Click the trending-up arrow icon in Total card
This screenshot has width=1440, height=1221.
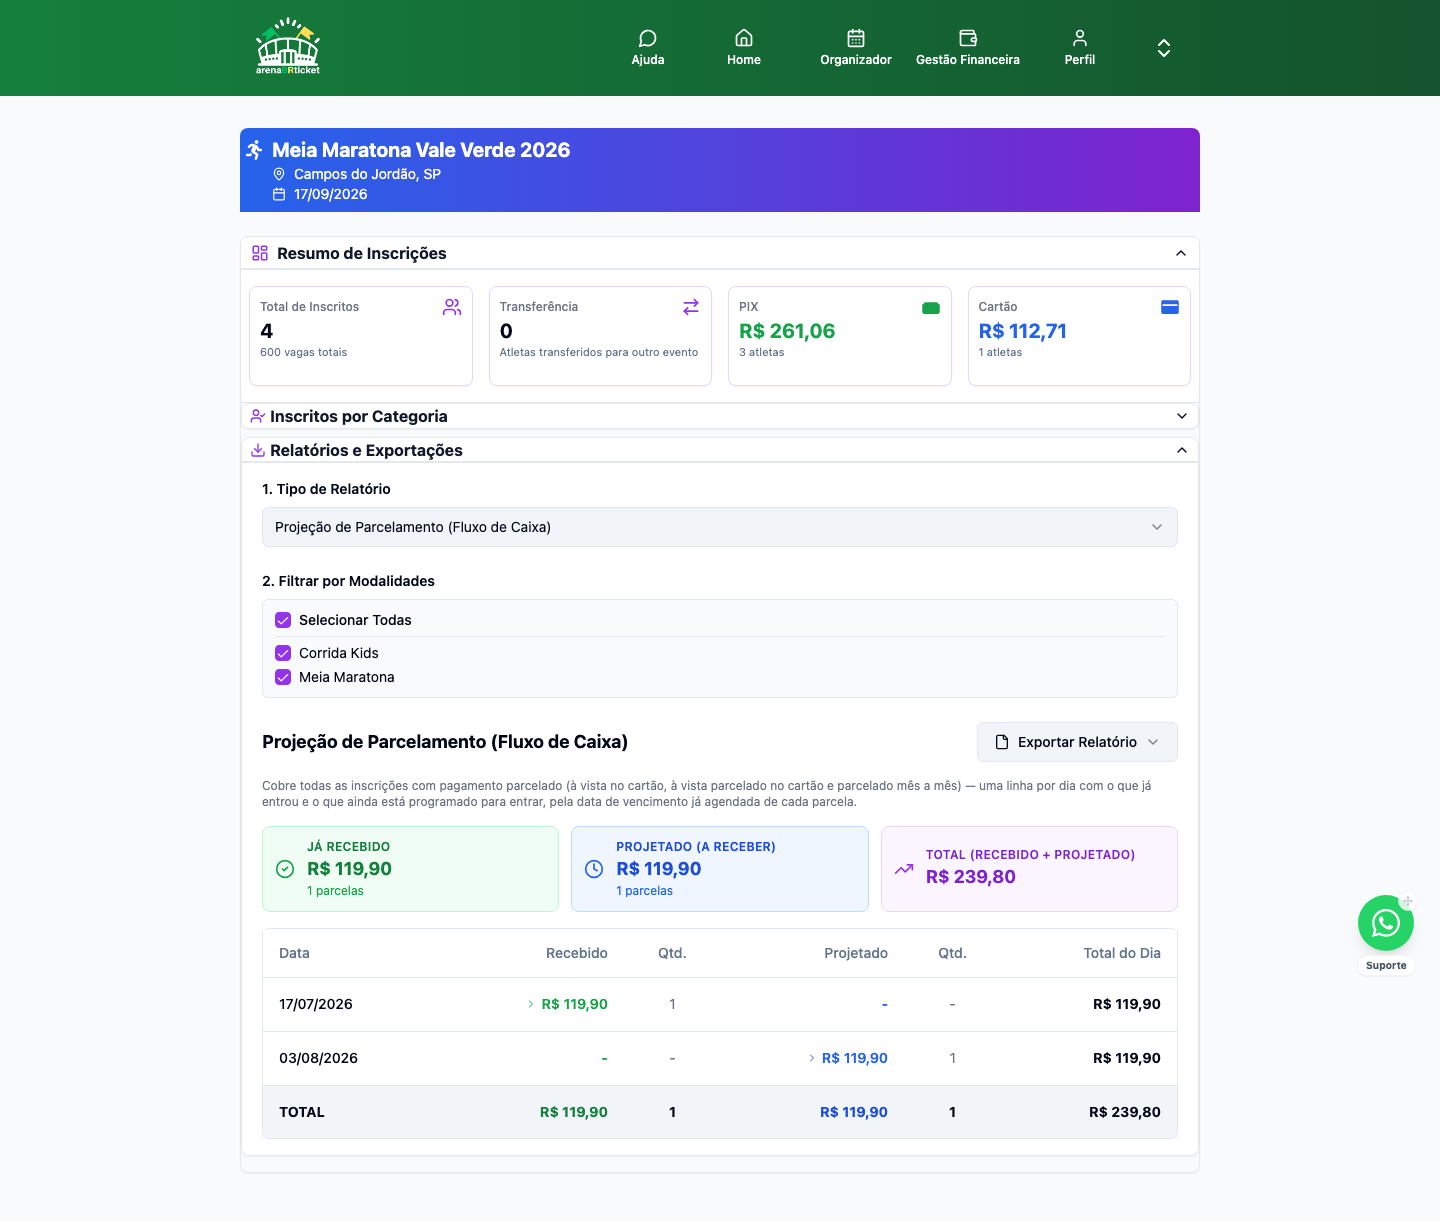tap(904, 869)
